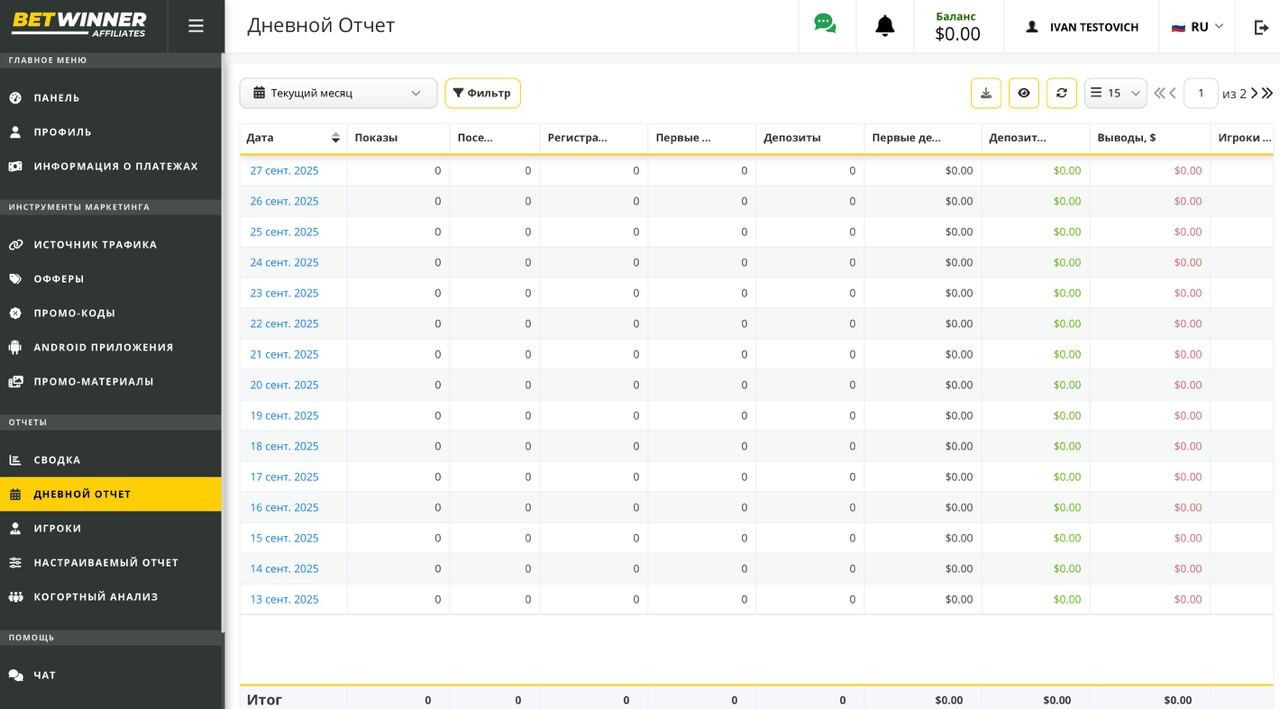This screenshot has width=1280, height=709.
Task: Click the logout icon in header
Action: [1261, 27]
